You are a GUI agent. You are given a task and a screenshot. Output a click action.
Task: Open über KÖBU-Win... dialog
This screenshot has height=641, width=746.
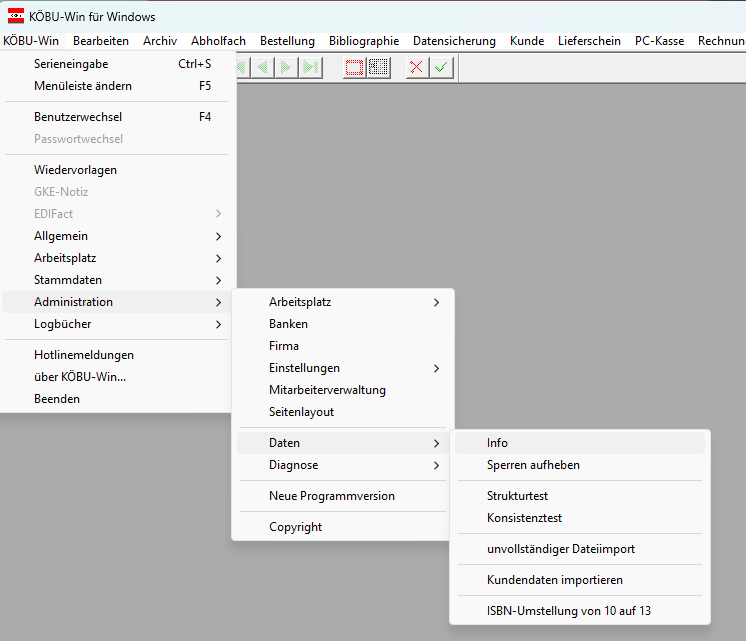point(117,377)
